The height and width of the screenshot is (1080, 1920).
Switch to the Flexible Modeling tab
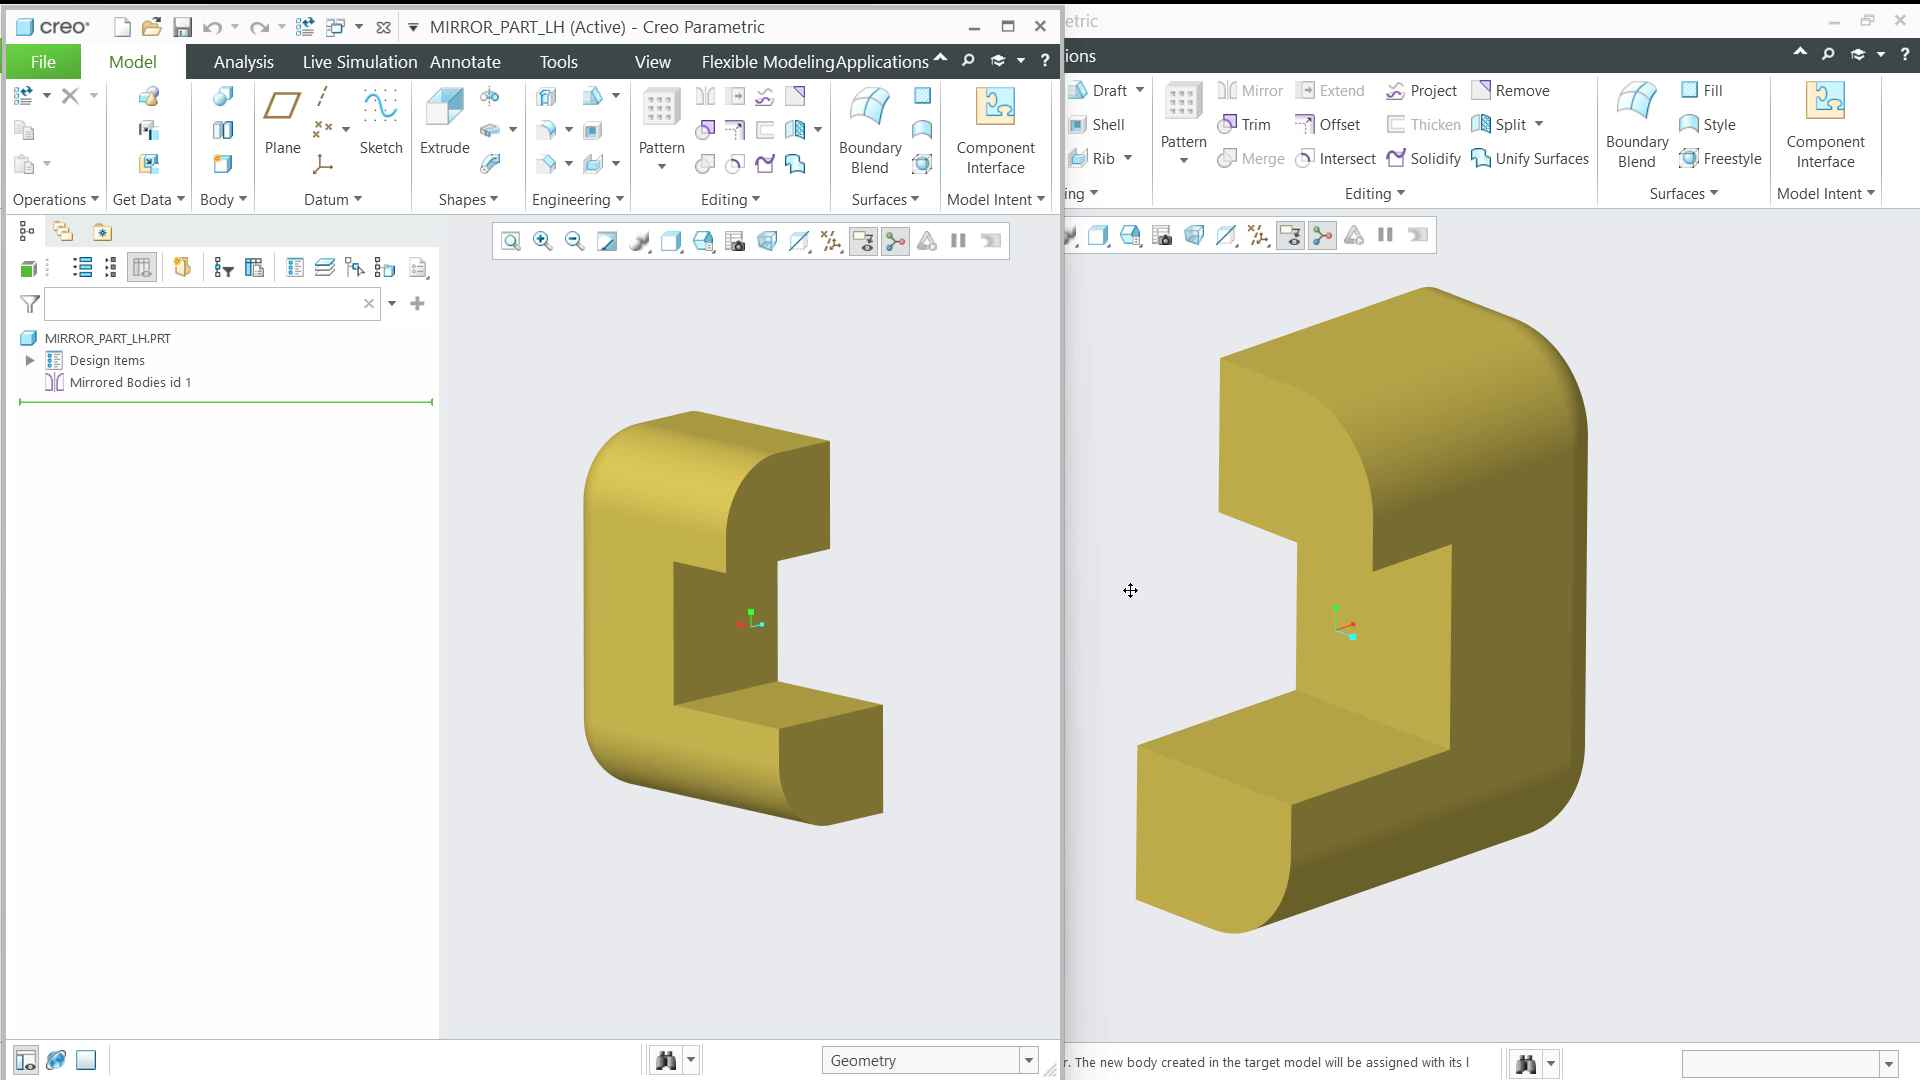pos(767,62)
